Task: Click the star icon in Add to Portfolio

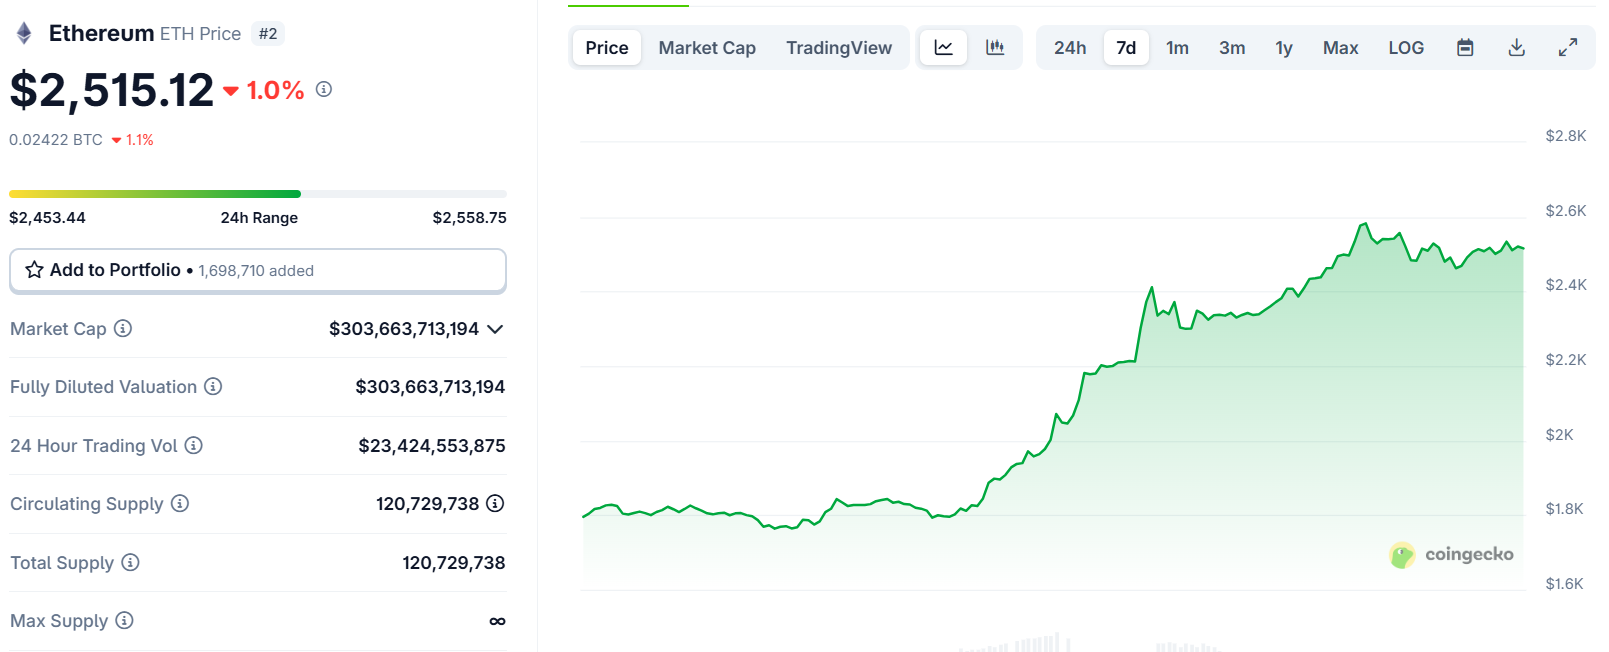Action: 34,270
